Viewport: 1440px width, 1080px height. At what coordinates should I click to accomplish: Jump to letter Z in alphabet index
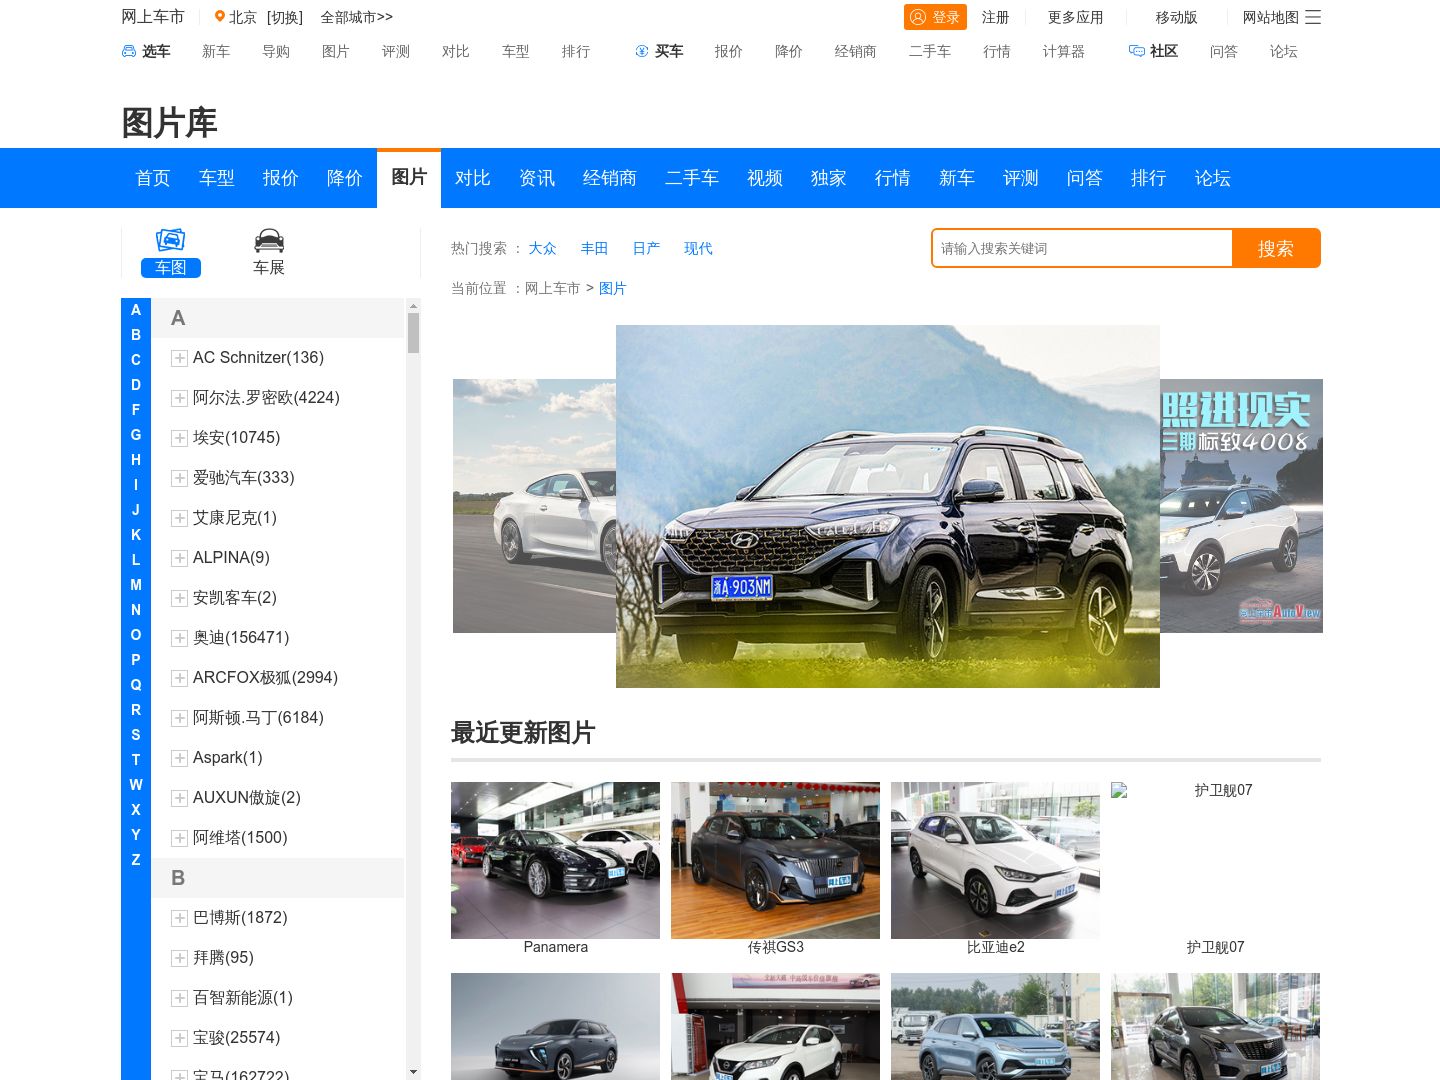pos(136,860)
